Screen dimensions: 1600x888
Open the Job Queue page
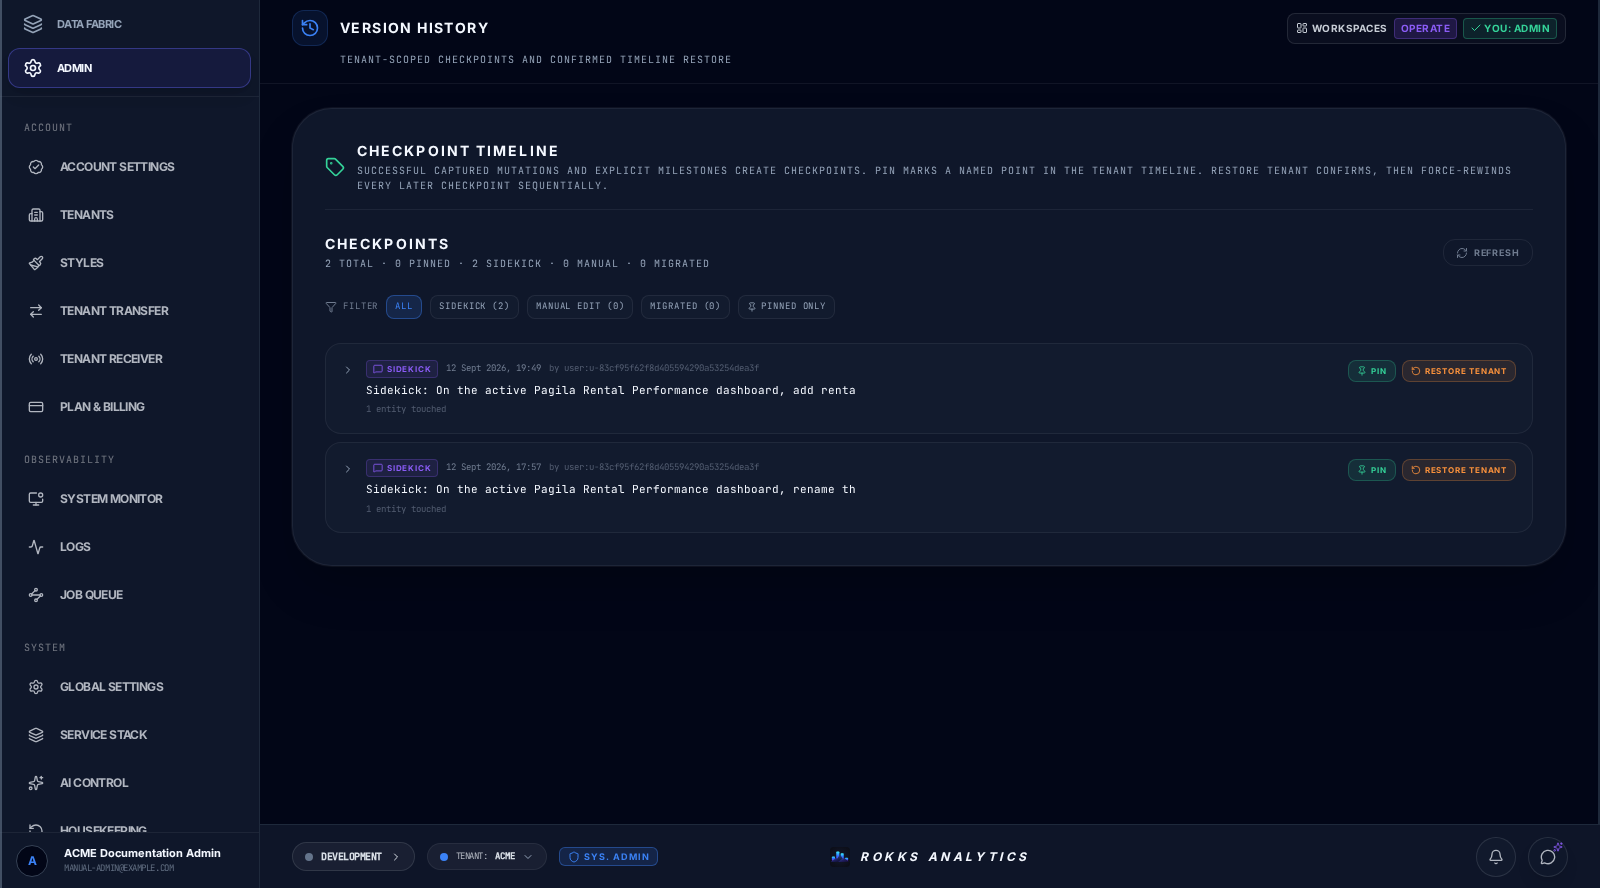point(129,595)
